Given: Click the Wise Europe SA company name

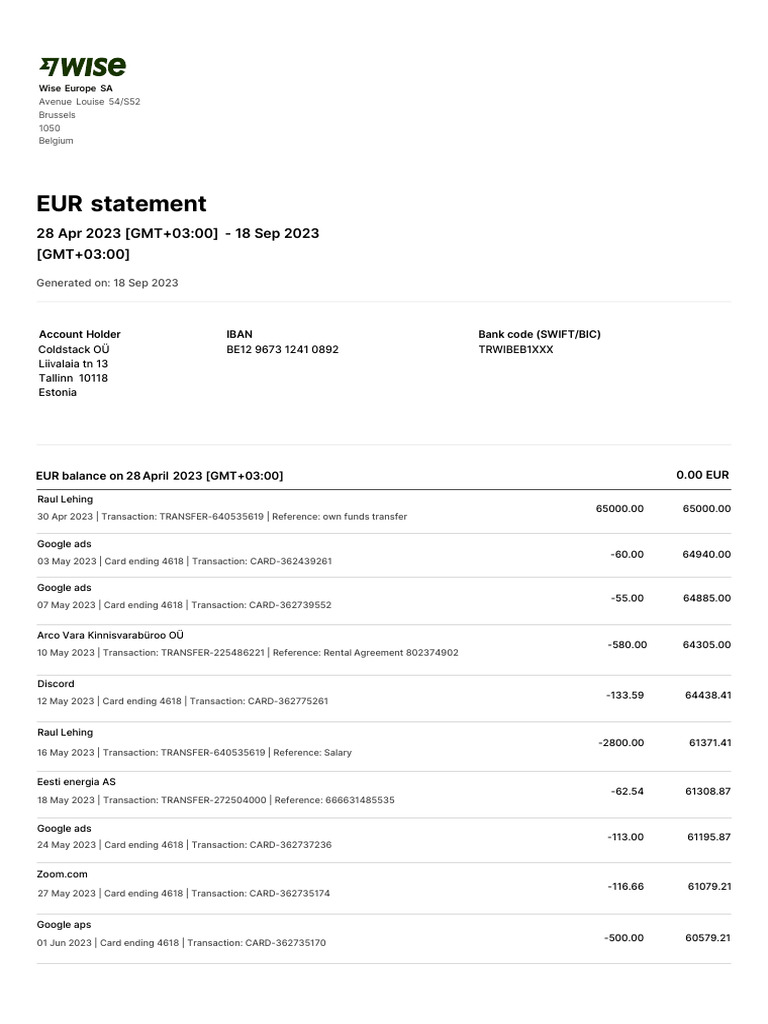Looking at the screenshot, I should tap(75, 88).
